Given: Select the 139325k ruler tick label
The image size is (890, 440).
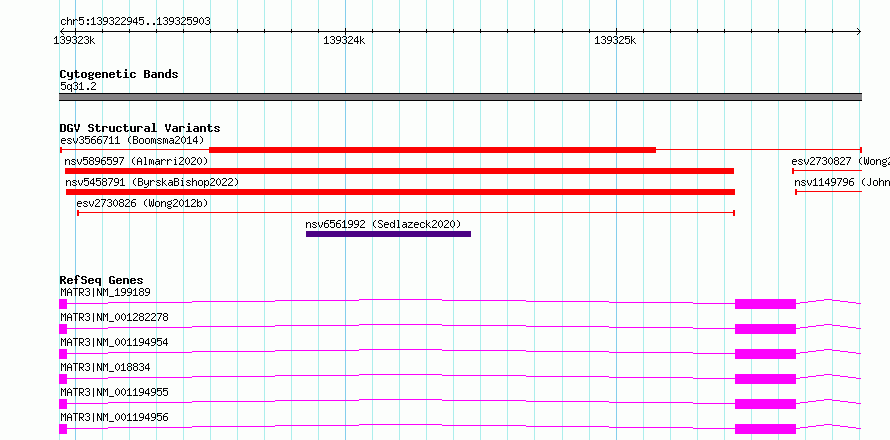Looking at the screenshot, I should coord(615,40).
